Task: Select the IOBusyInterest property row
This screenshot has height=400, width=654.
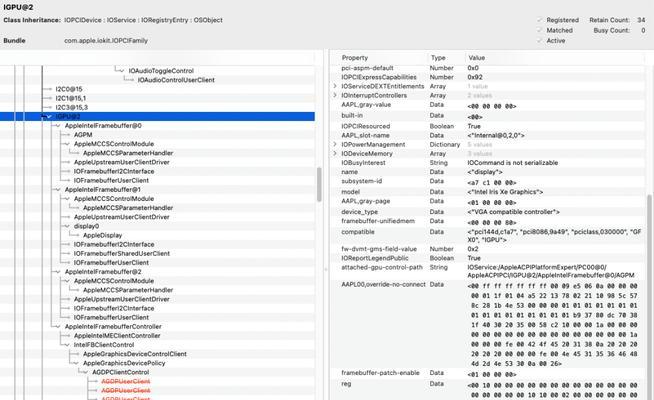Action: pos(488,163)
